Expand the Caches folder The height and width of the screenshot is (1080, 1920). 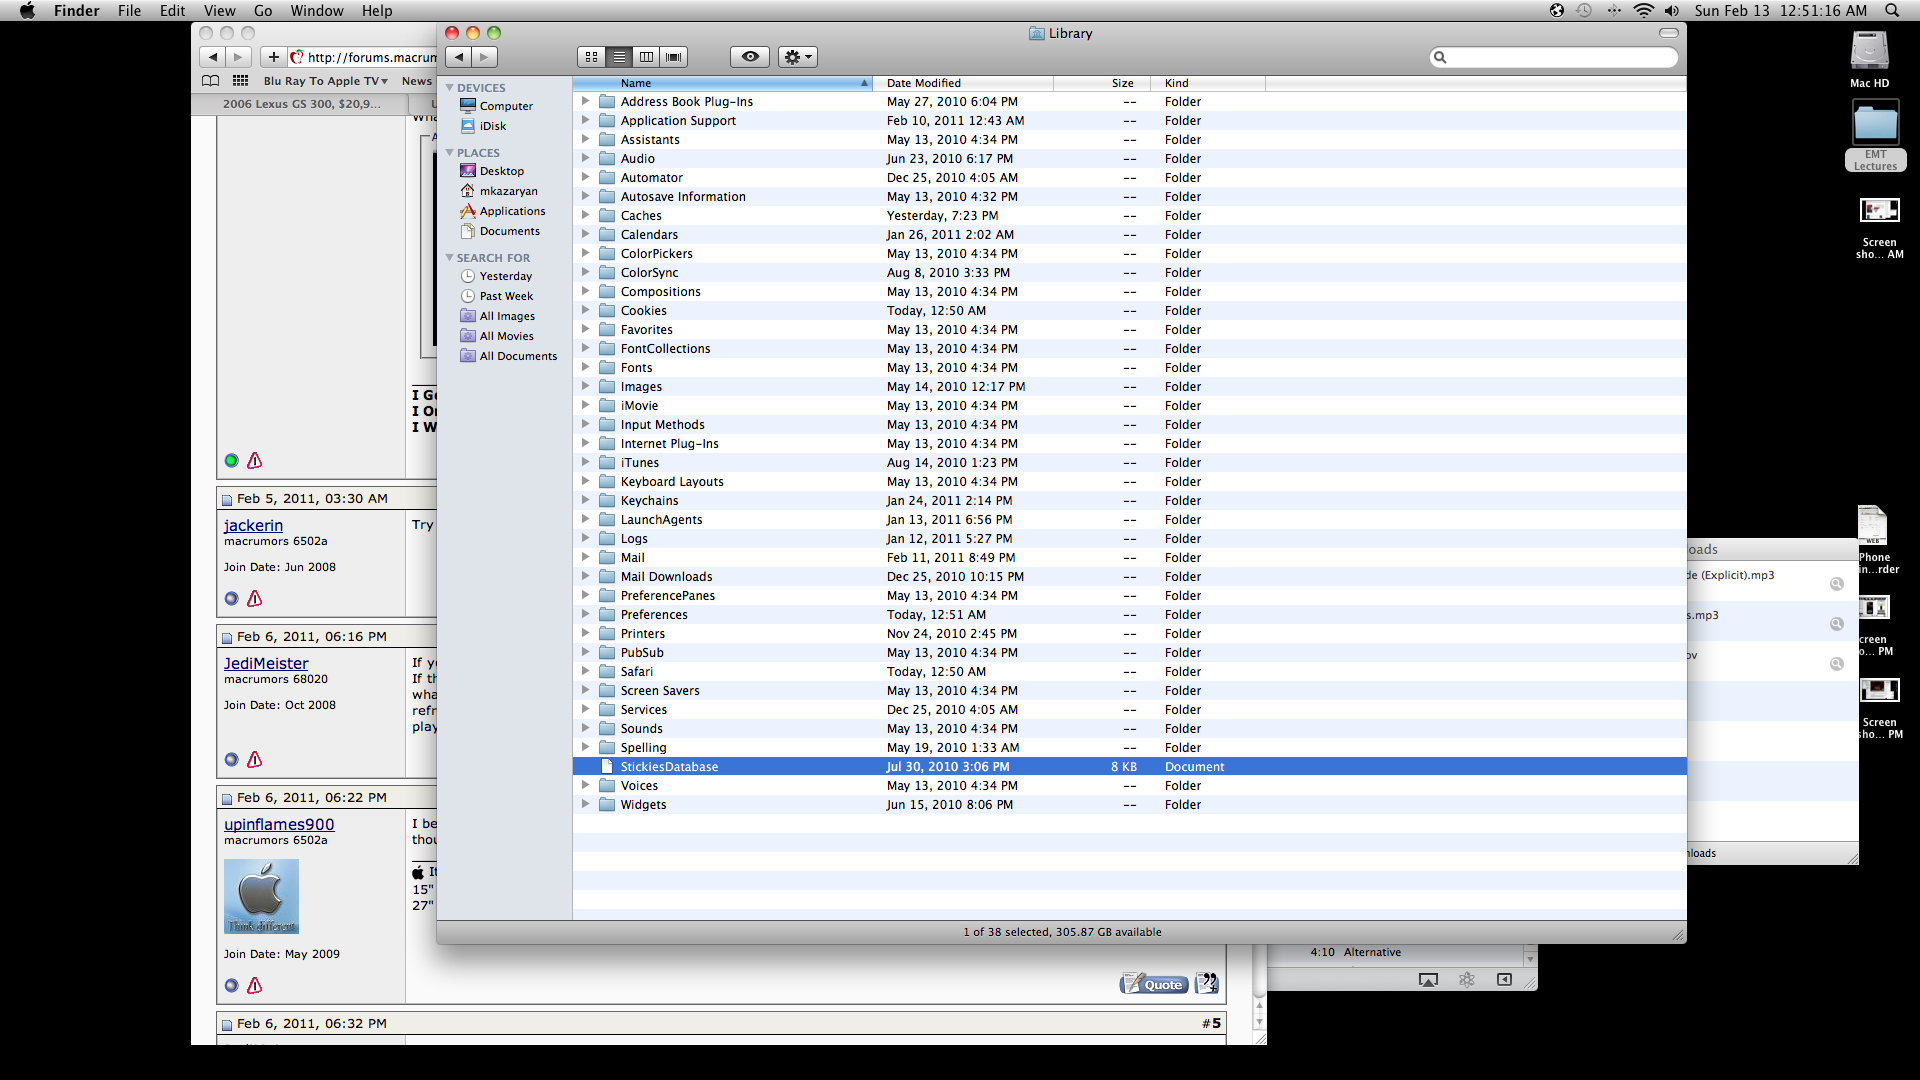585,215
